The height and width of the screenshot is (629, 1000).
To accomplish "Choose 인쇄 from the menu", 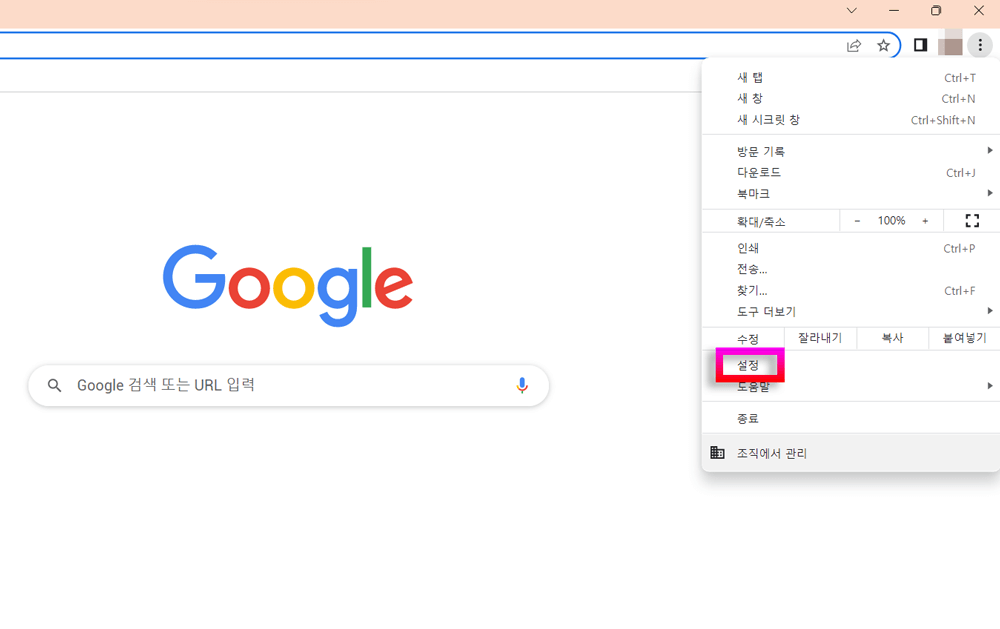I will coord(851,248).
